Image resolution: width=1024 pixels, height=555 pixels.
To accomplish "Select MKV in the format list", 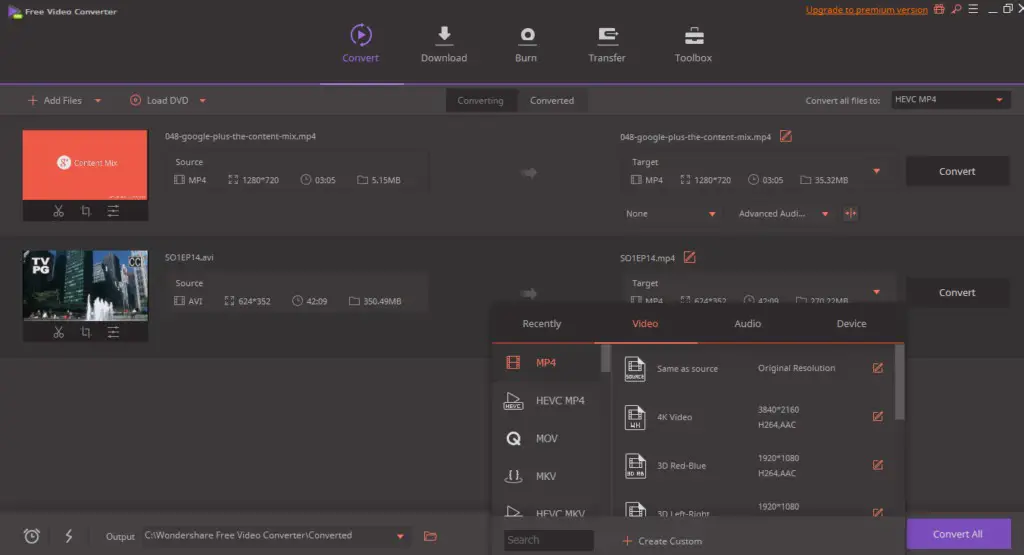I will pyautogui.click(x=547, y=476).
